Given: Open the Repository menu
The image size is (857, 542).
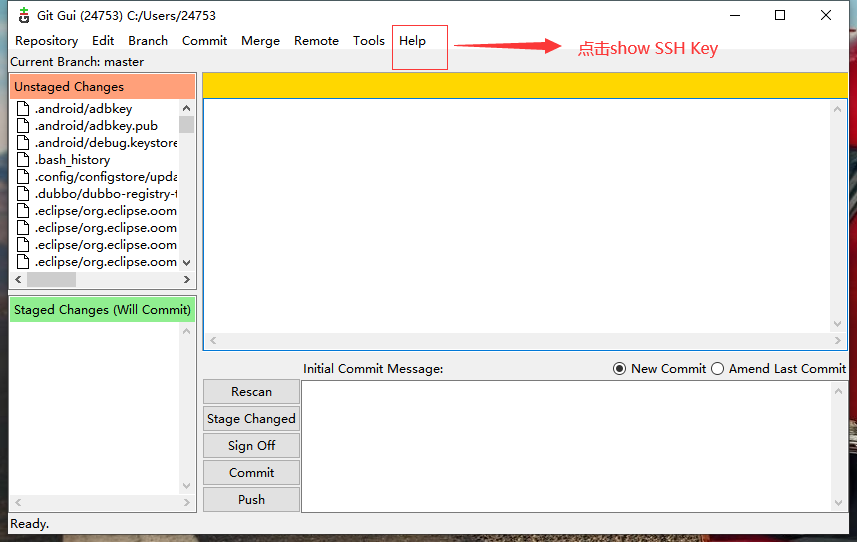Looking at the screenshot, I should (46, 41).
